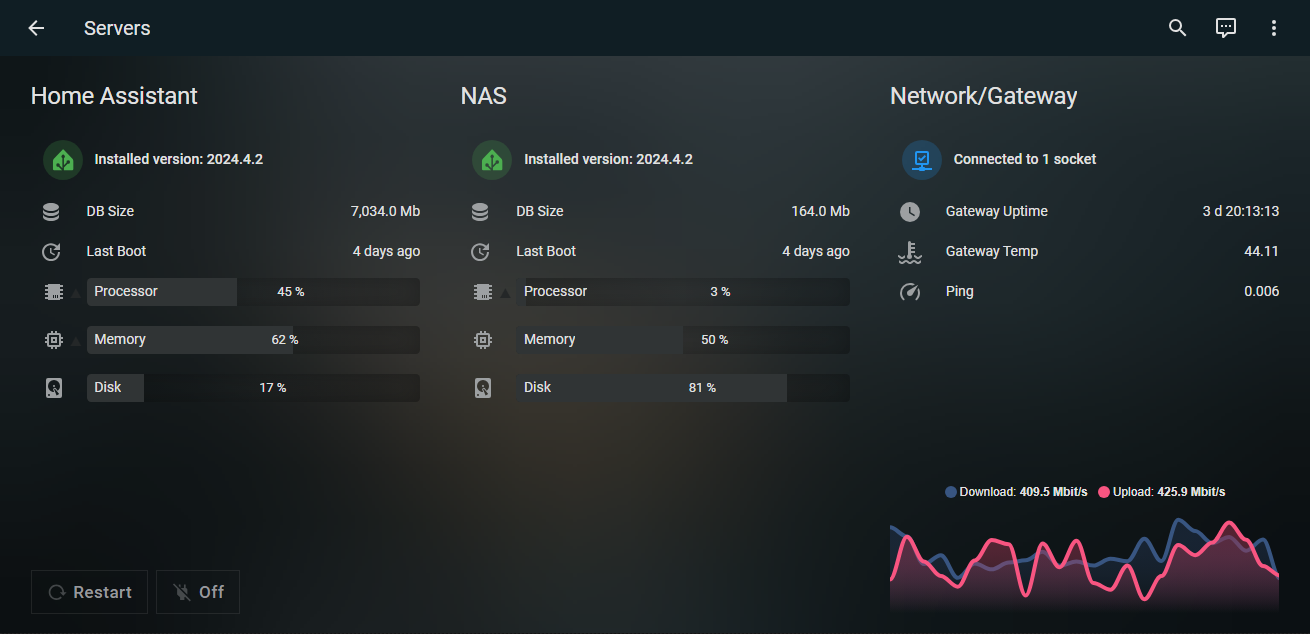The image size is (1310, 634).
Task: Click the network speed graph
Action: (x=1084, y=565)
